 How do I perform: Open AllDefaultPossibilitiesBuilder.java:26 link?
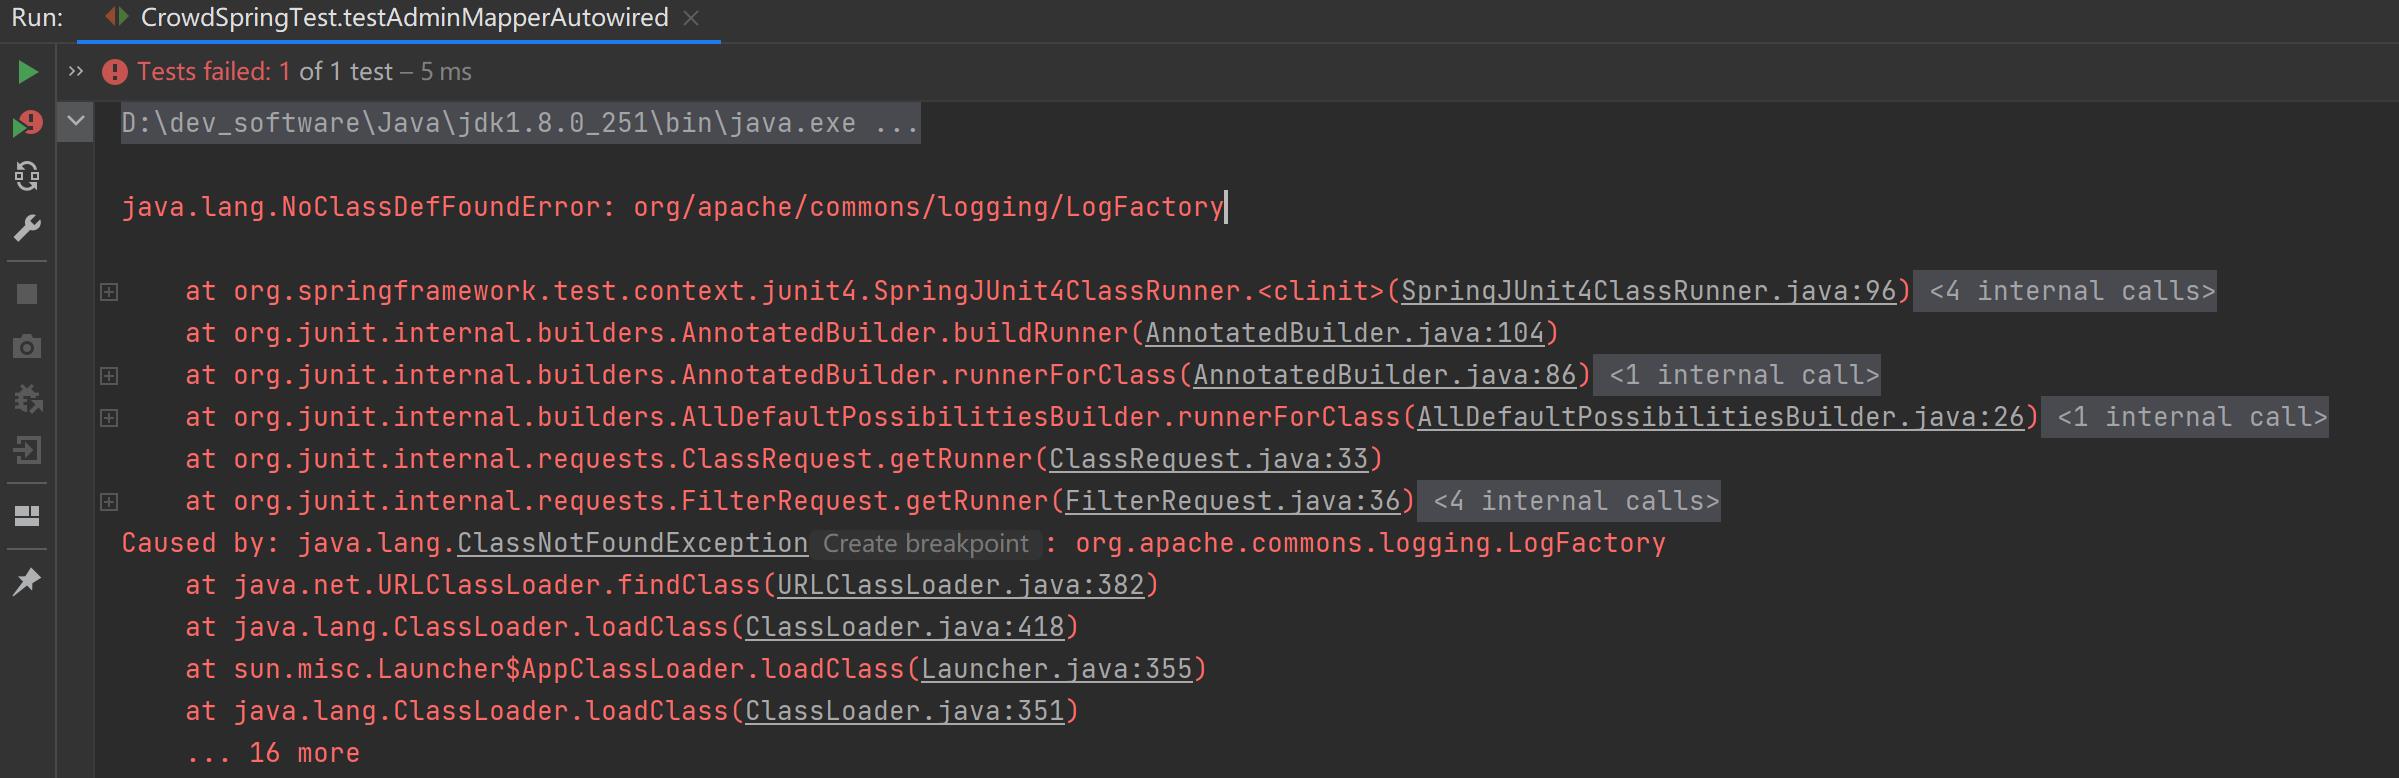(x=1721, y=417)
